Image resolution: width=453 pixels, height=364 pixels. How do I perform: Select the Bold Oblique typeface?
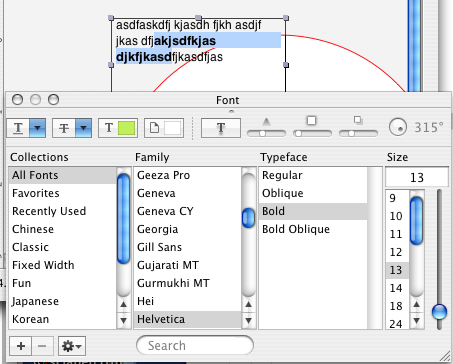313,229
